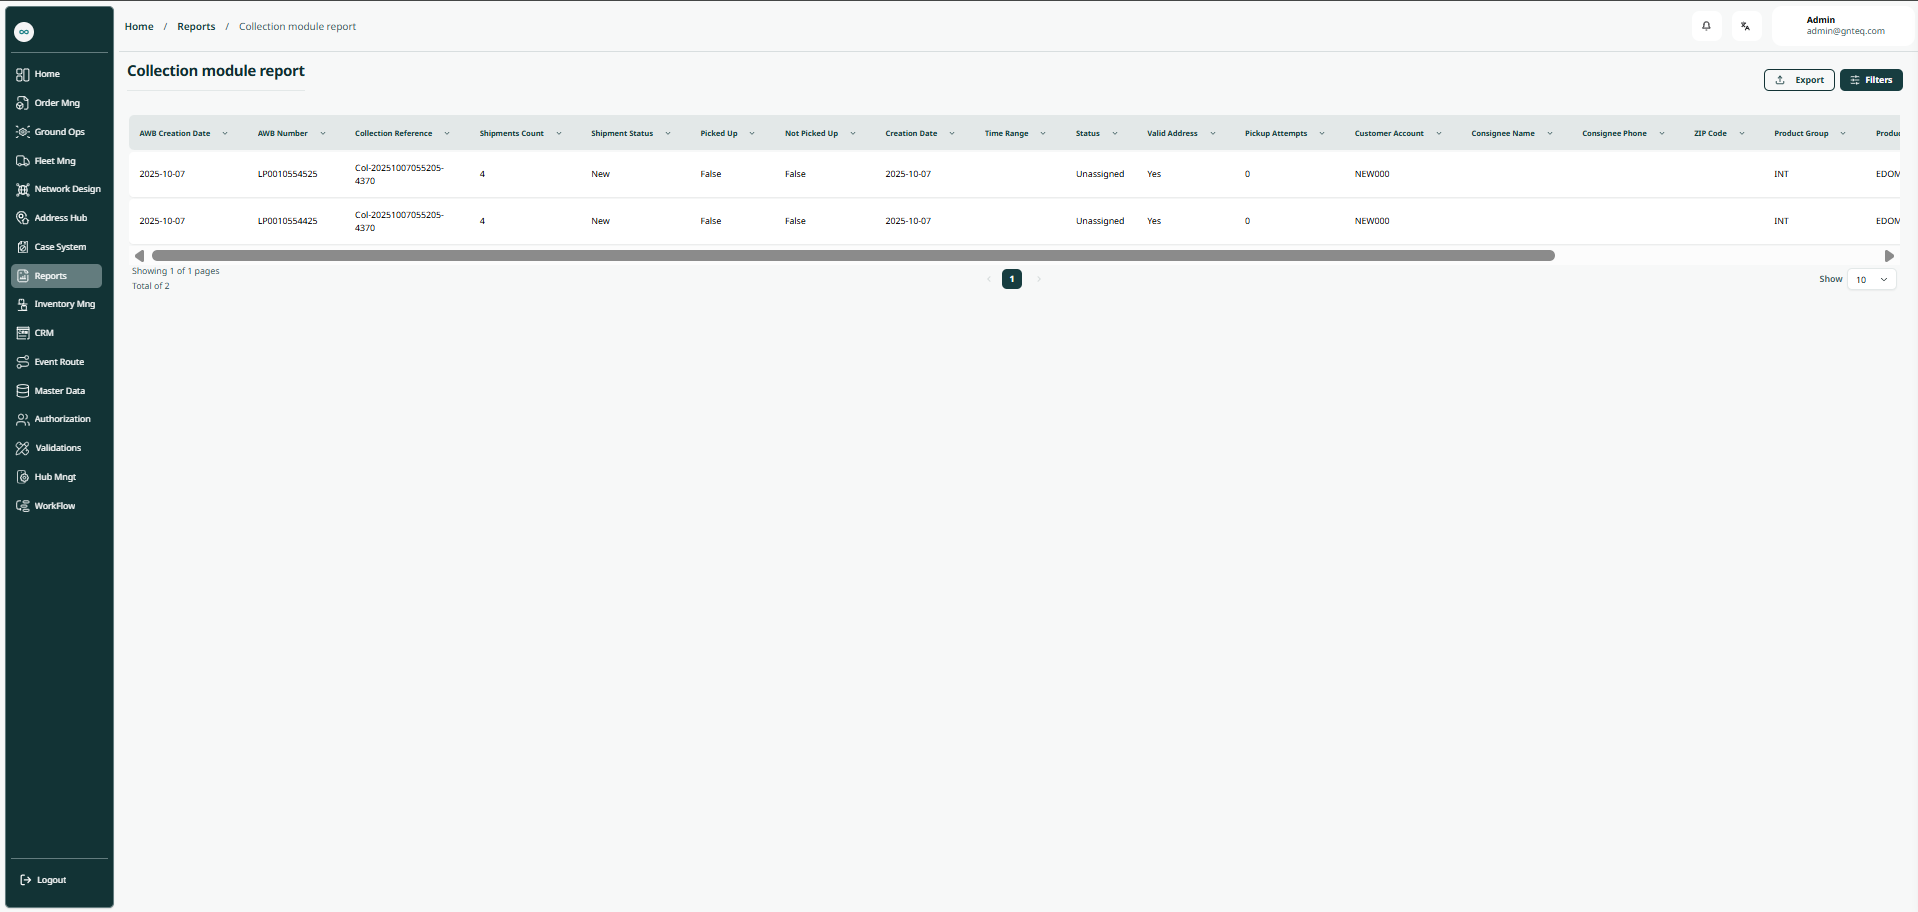Click the Event Route icon
Viewport: 1918px width, 912px height.
(23, 362)
